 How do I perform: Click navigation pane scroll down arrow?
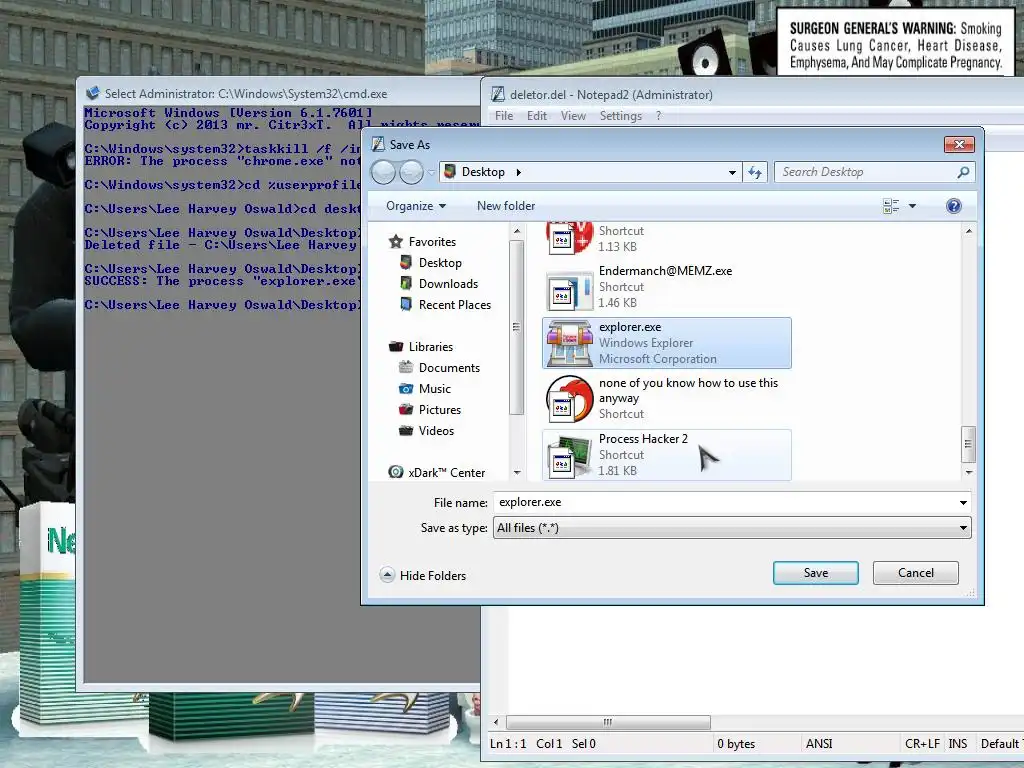(x=517, y=472)
